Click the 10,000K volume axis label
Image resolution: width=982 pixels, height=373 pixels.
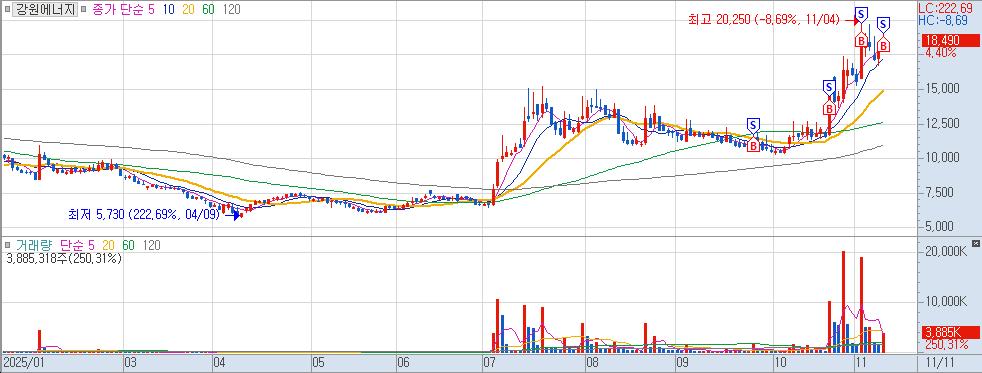[x=945, y=302]
